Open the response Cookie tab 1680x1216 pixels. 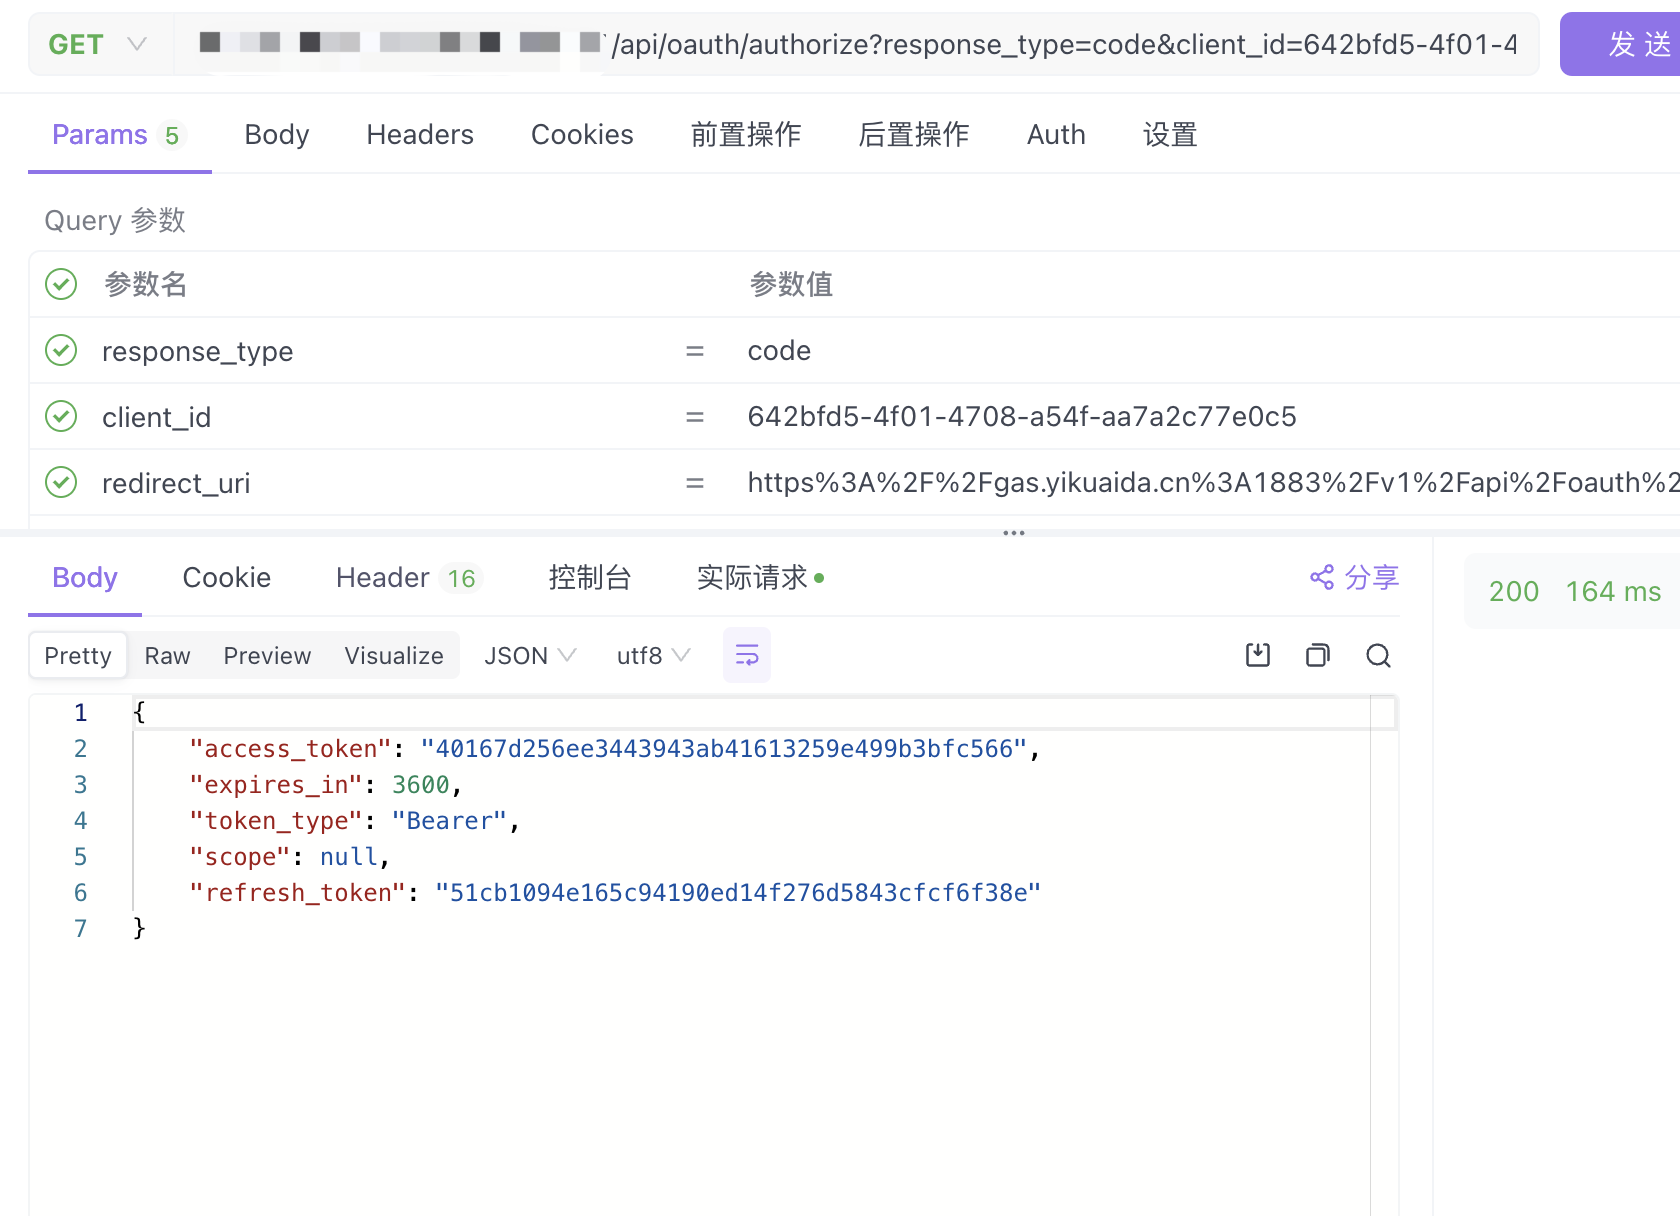click(x=227, y=578)
